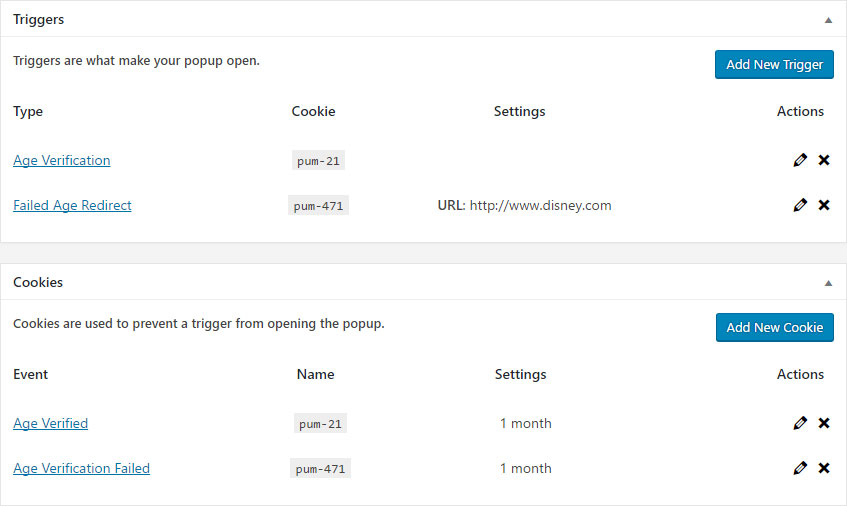
Task: Remove the Failed Age Redirect trigger
Action: coord(824,205)
